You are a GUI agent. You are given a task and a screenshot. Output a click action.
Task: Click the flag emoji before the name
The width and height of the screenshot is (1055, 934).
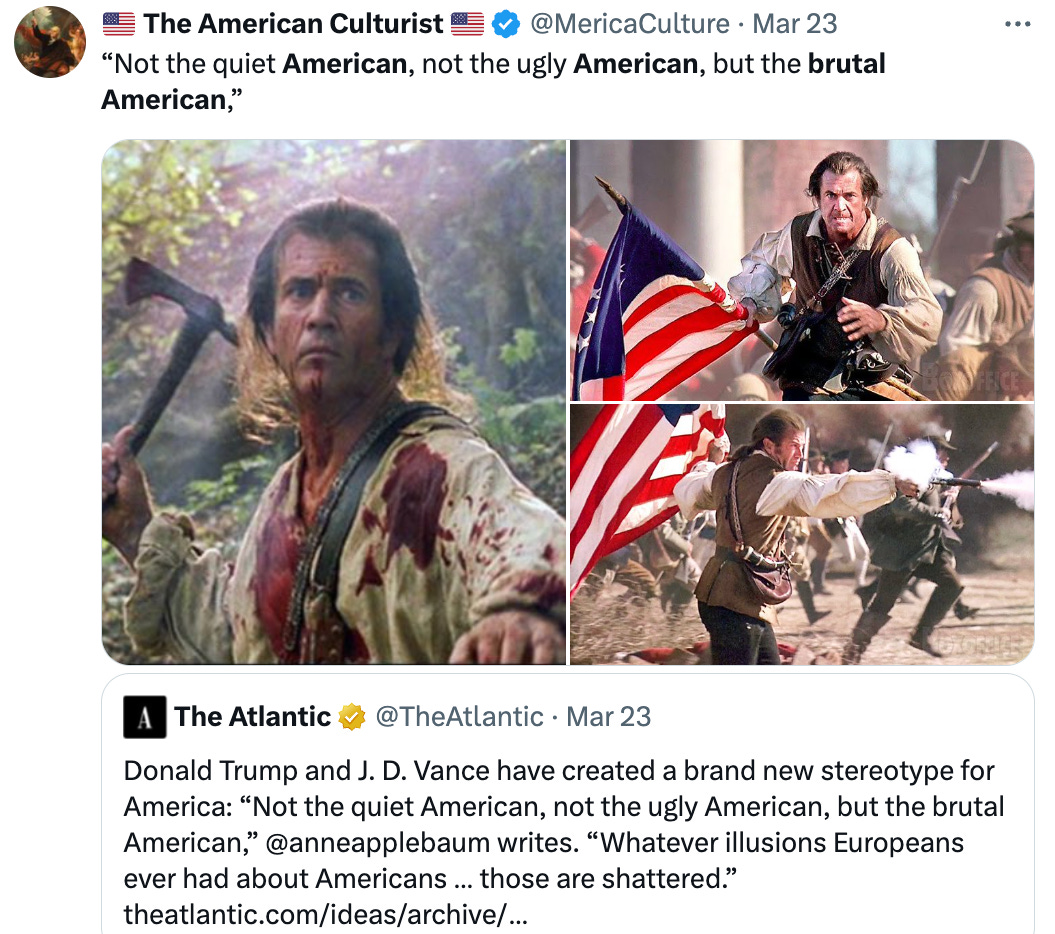click(x=119, y=24)
